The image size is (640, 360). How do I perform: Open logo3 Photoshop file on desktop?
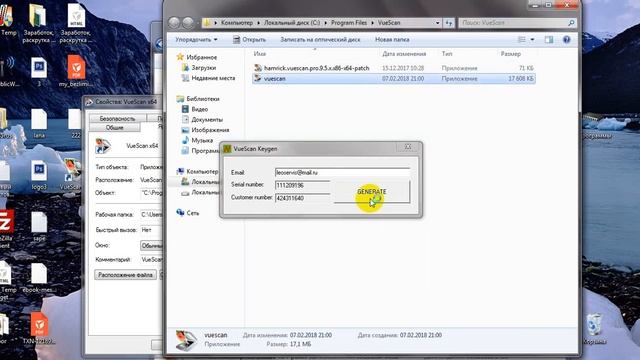point(39,175)
